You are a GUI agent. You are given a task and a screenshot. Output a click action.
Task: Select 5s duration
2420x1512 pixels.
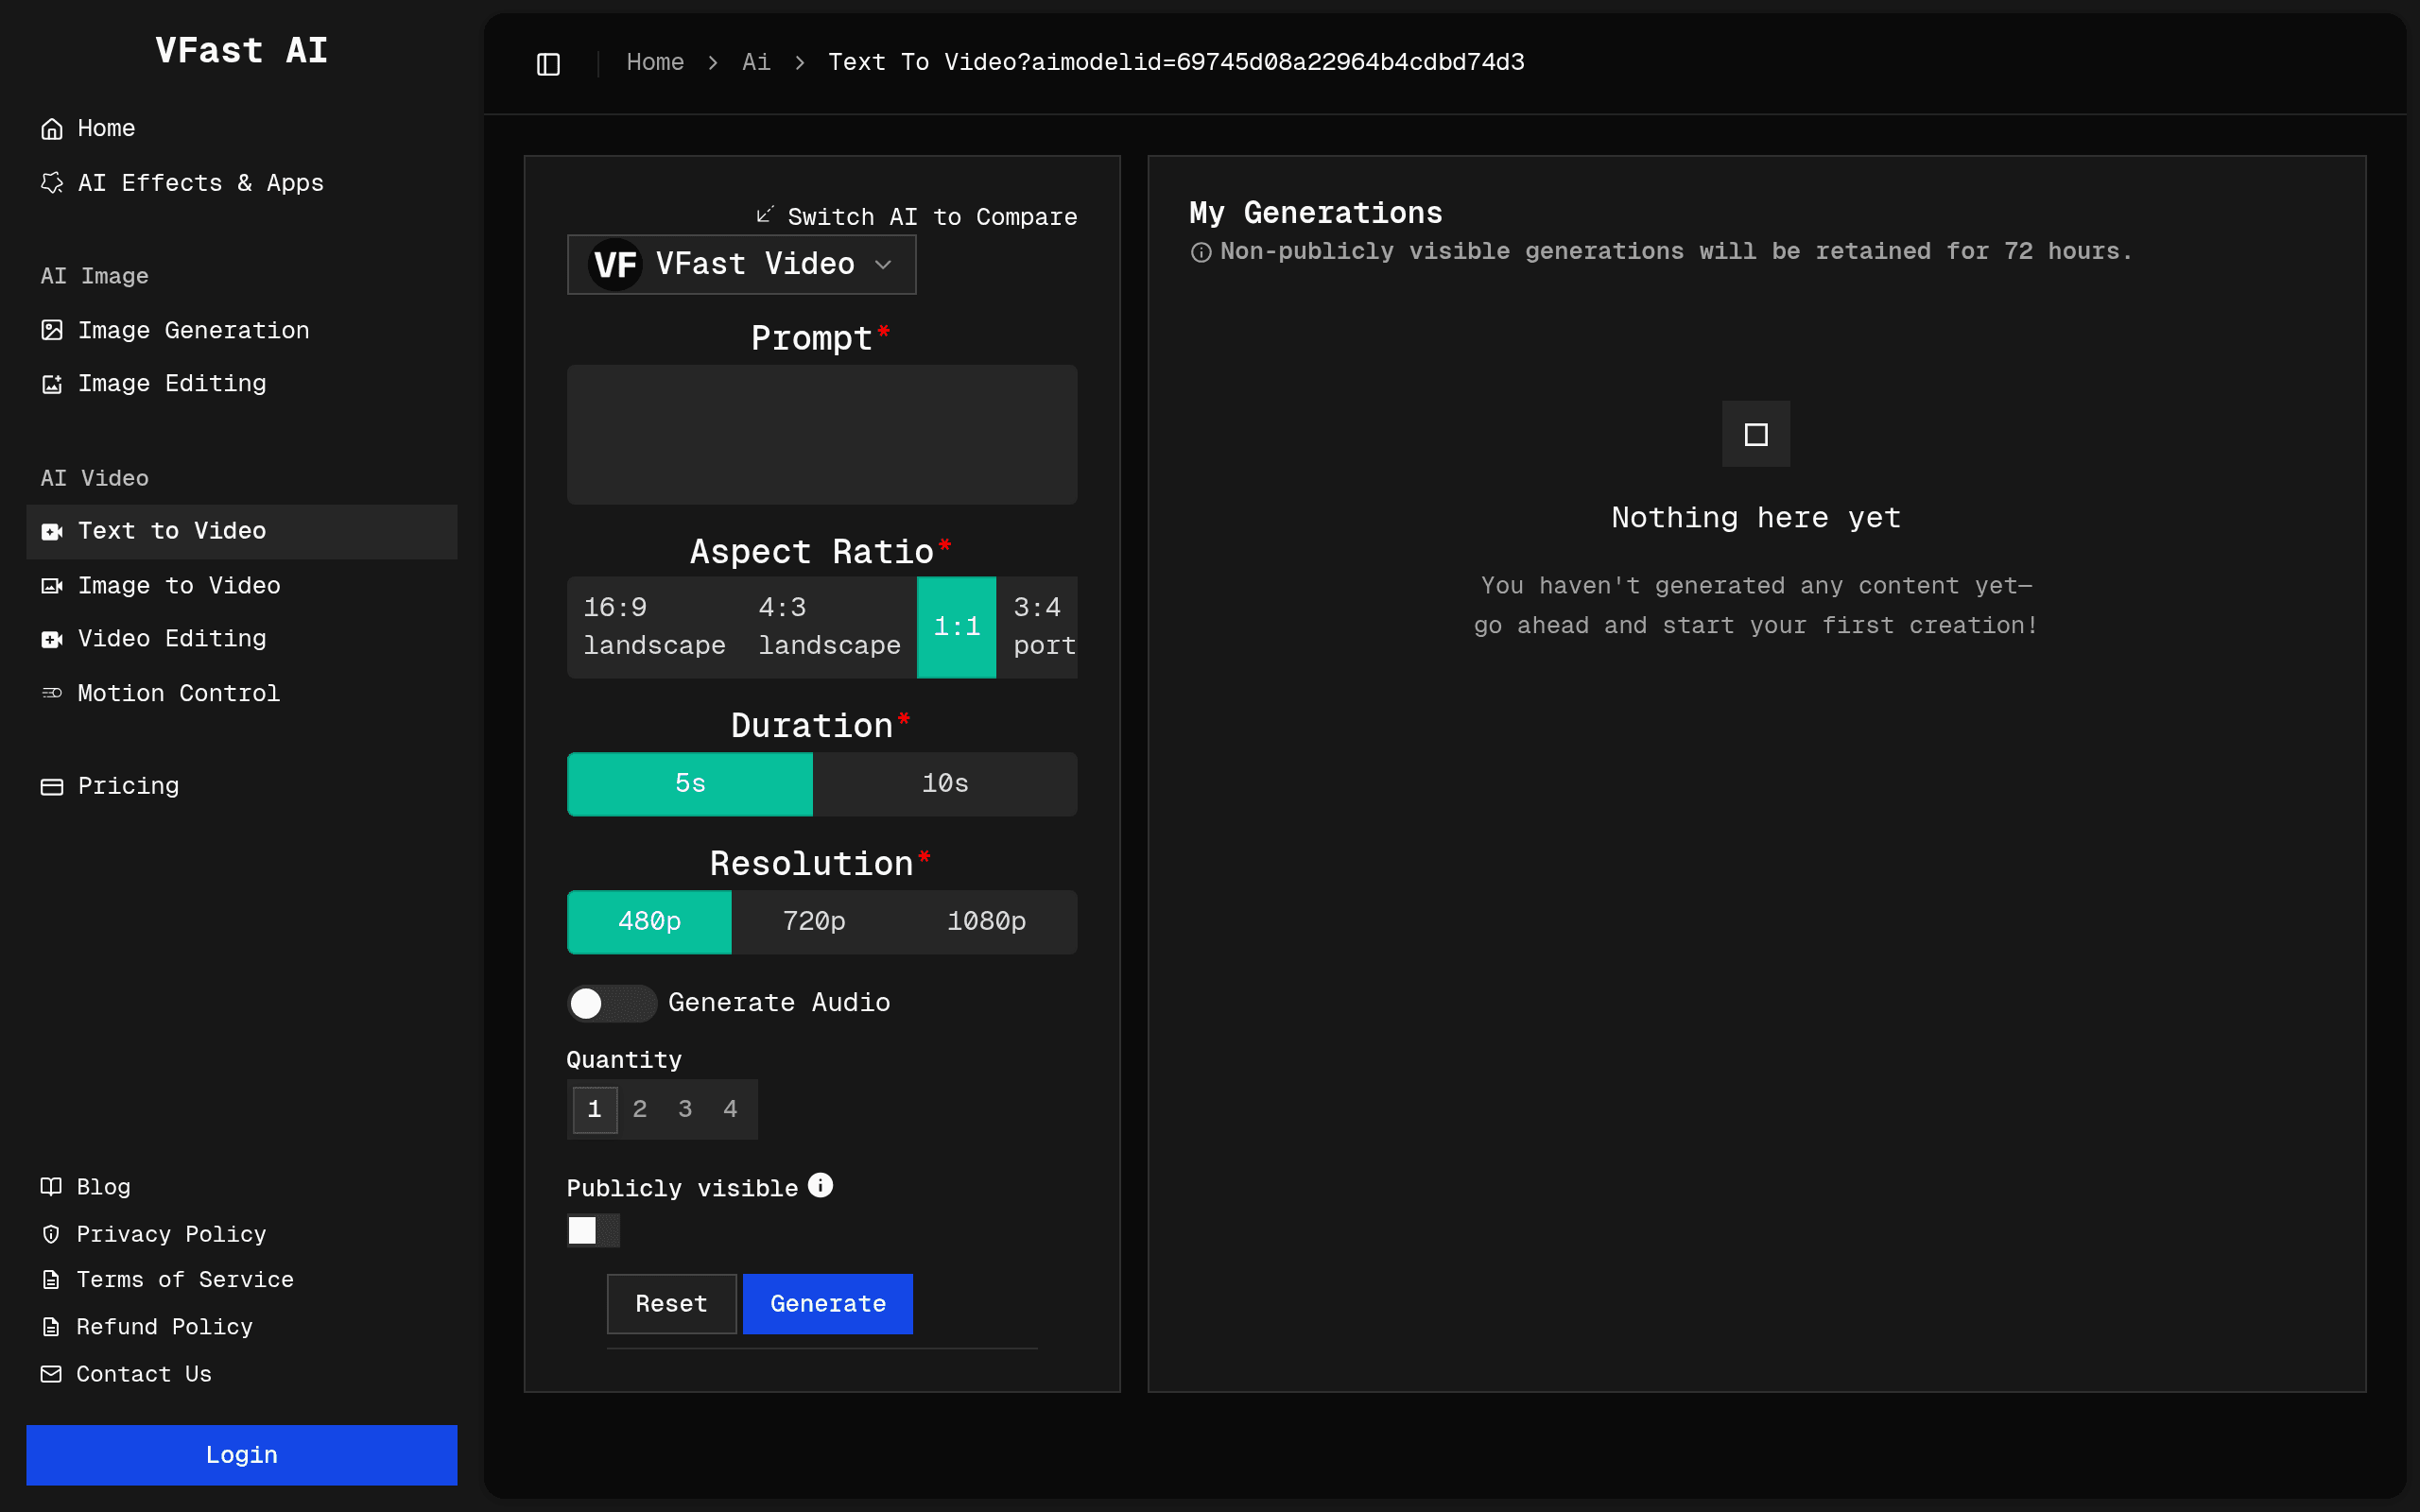point(690,784)
